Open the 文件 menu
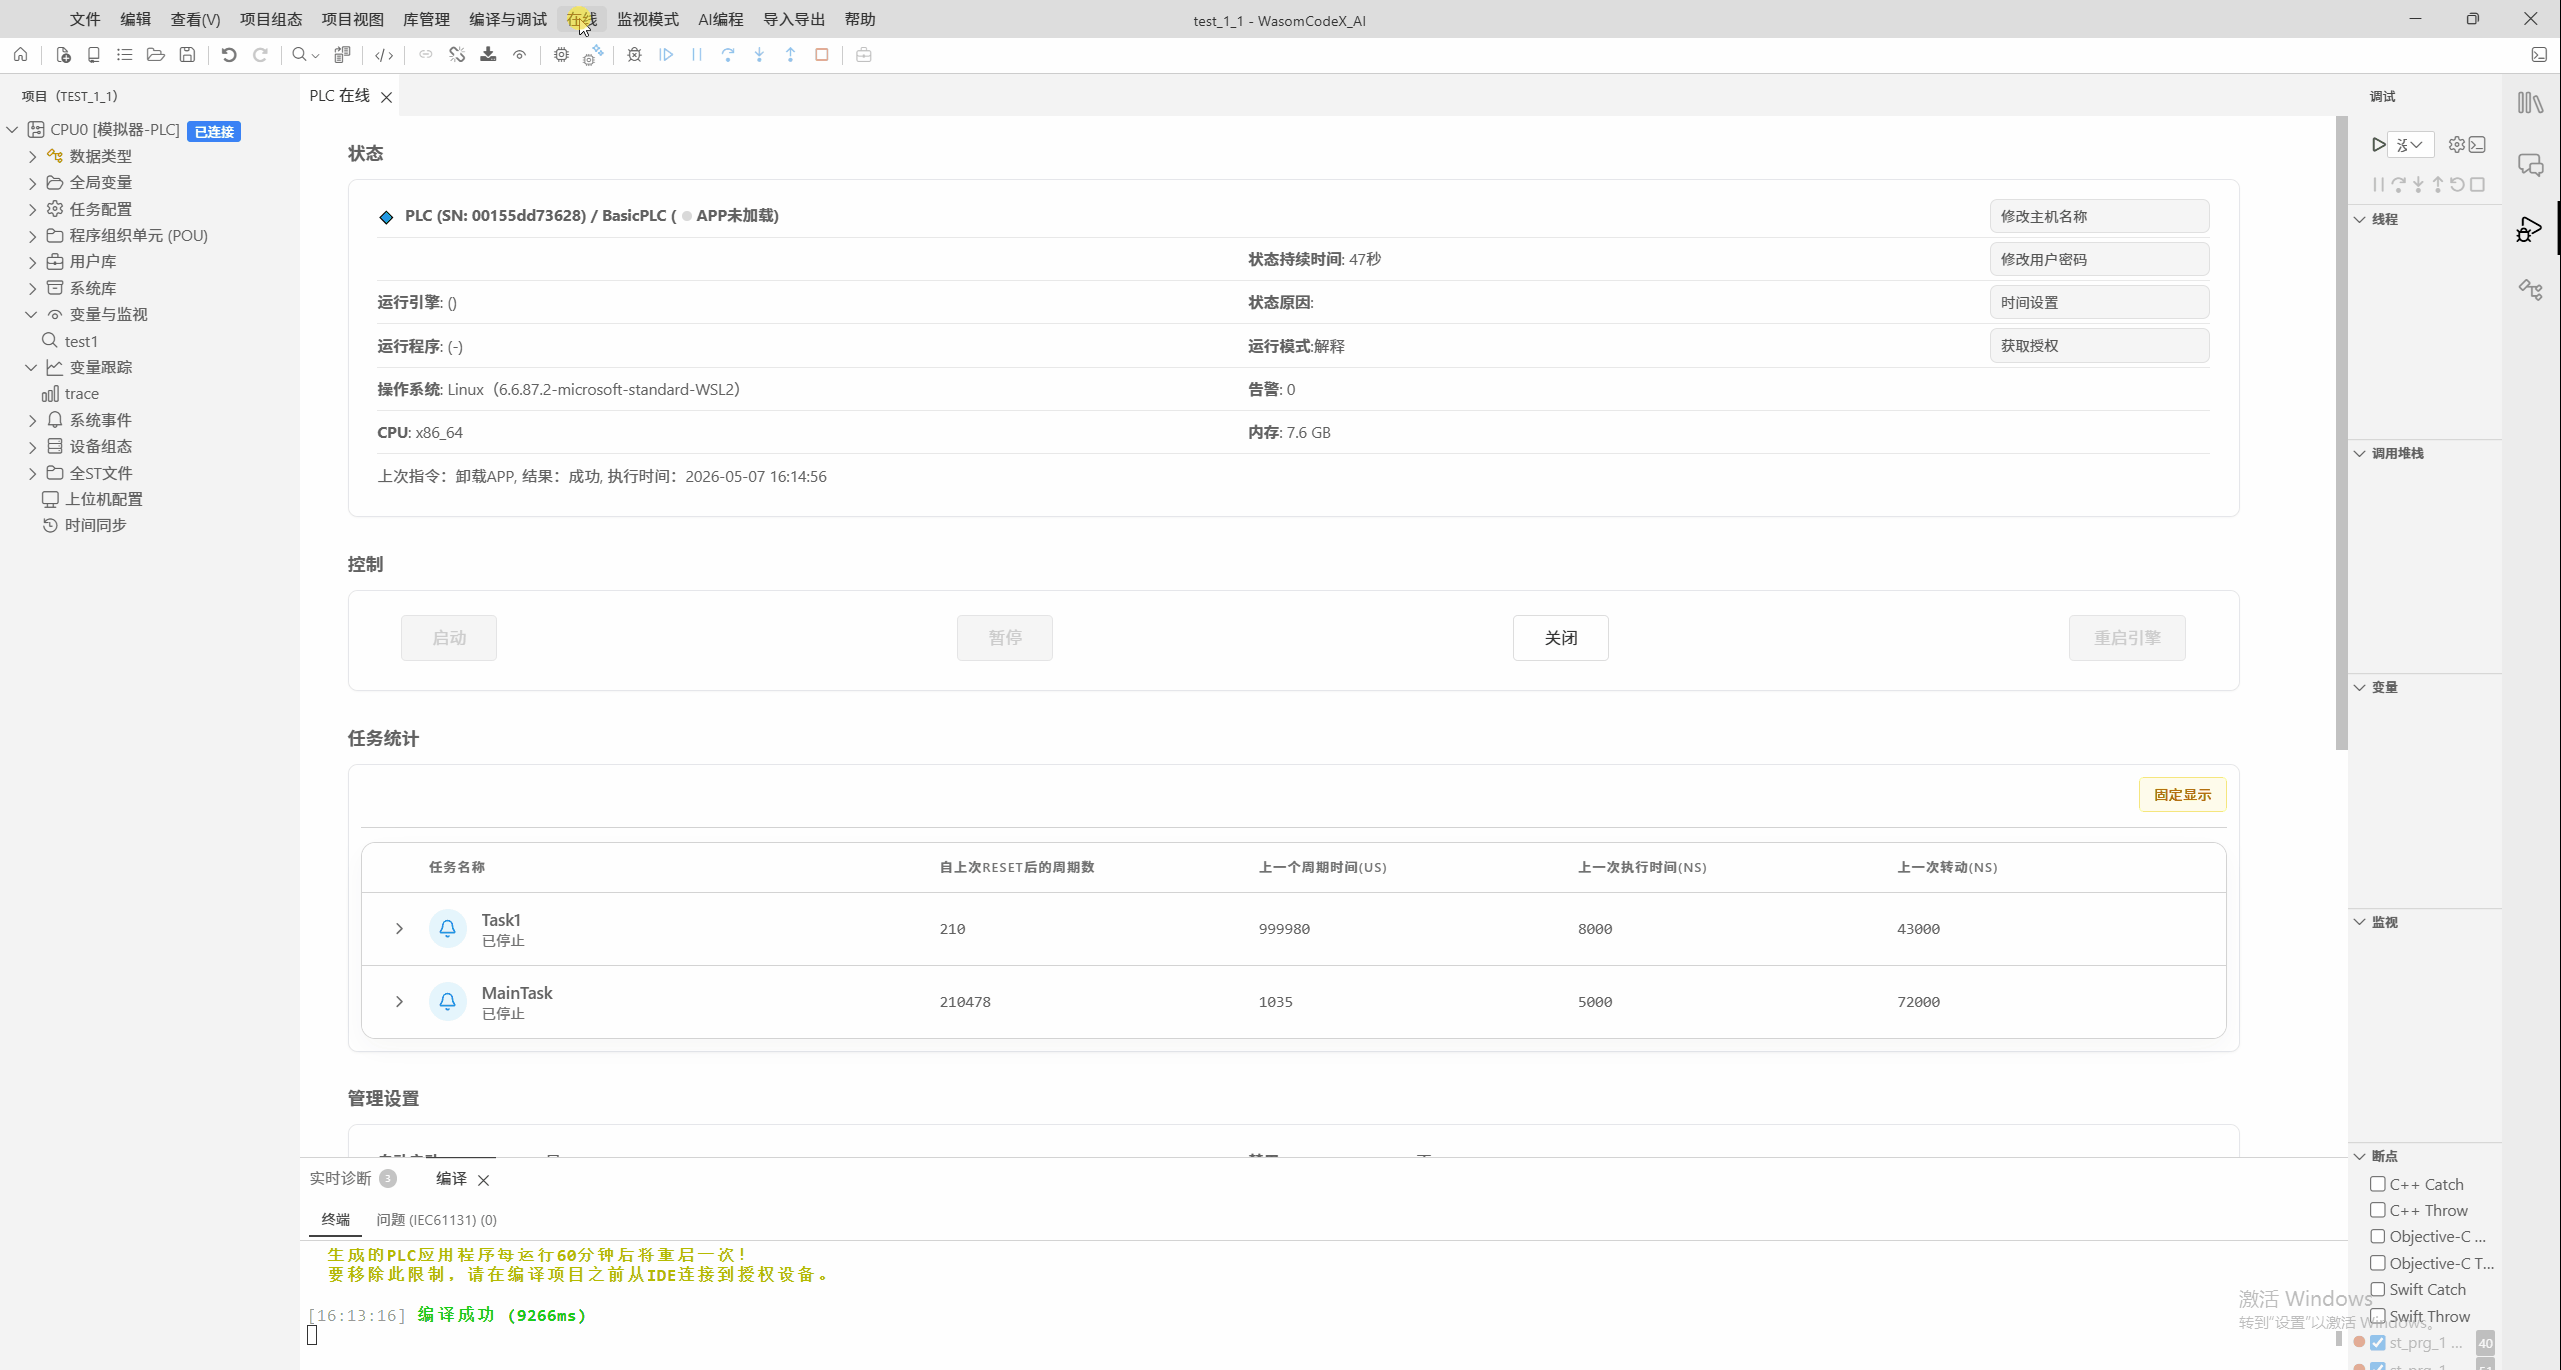This screenshot has height=1370, width=2561. point(85,19)
